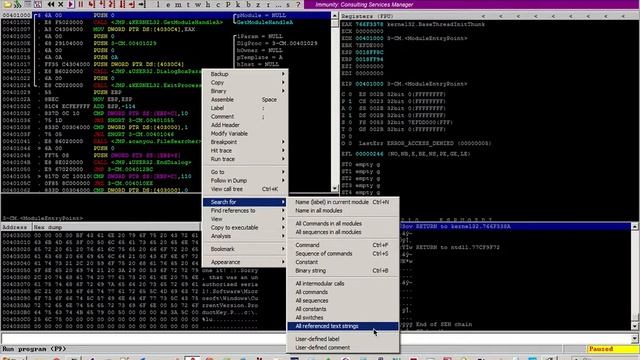This screenshot has height=360, width=640.
Task: Choose Modify Variable from the context menu
Action: [x=246, y=133]
